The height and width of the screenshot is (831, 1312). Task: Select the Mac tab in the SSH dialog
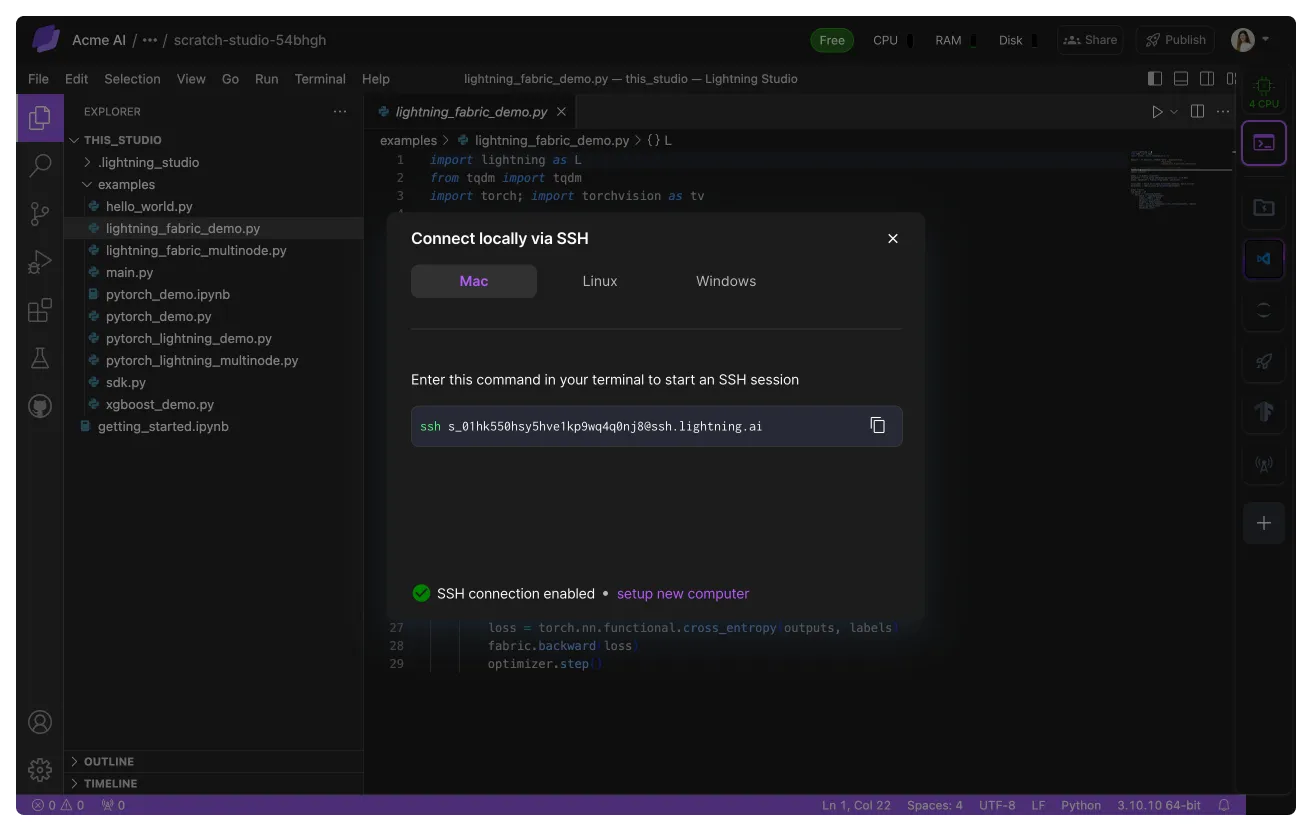474,281
